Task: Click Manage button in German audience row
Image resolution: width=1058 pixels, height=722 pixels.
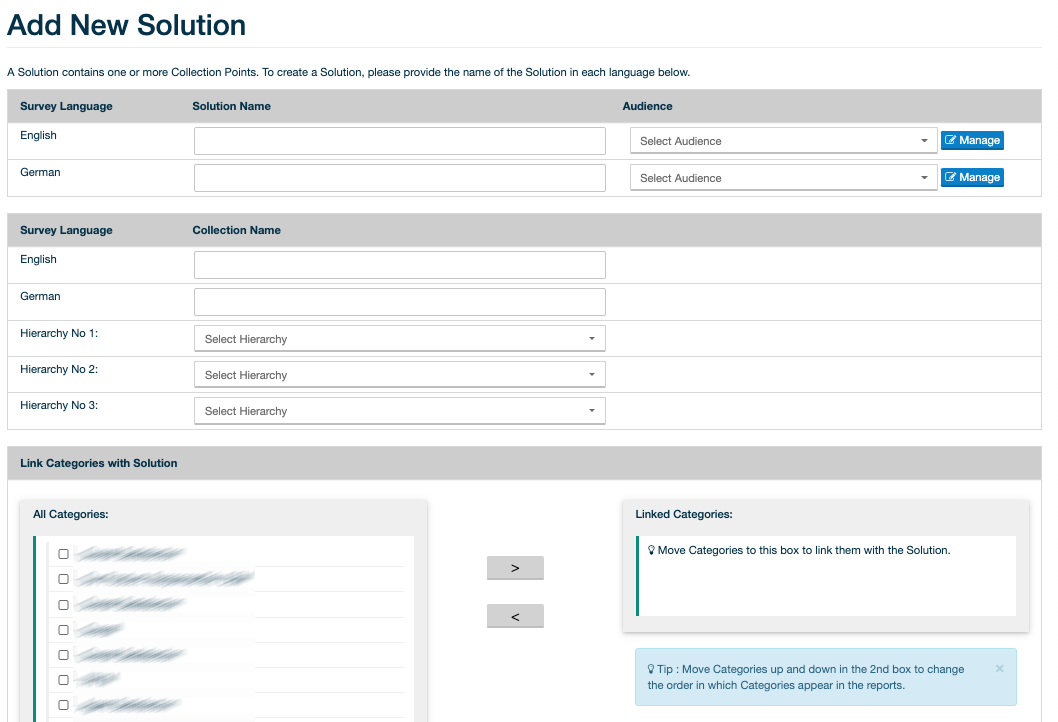Action: (x=971, y=178)
